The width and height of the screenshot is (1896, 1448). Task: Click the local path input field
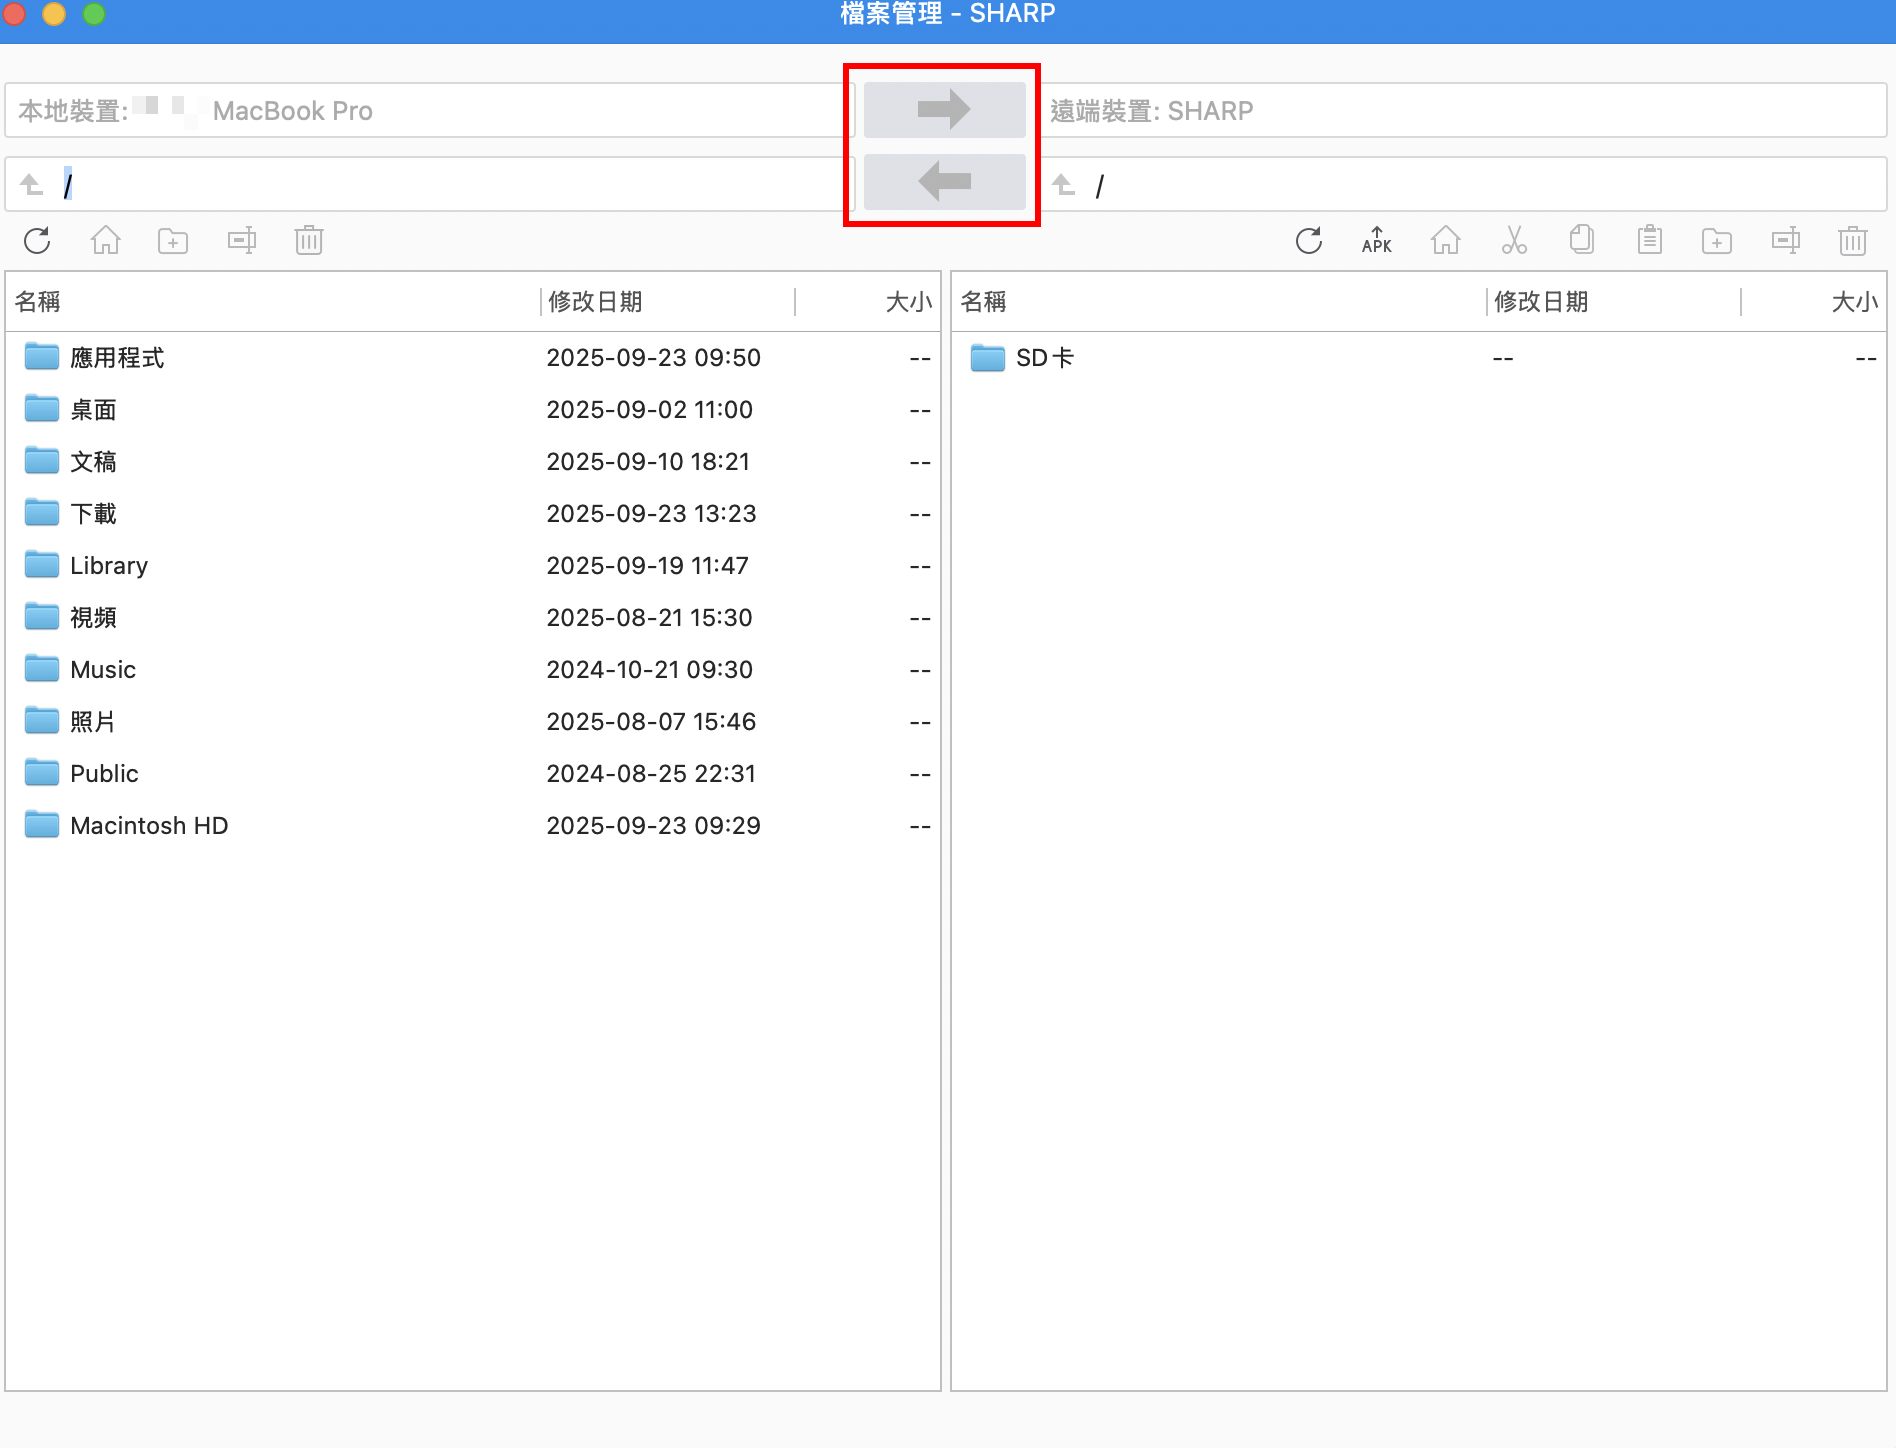tap(430, 184)
